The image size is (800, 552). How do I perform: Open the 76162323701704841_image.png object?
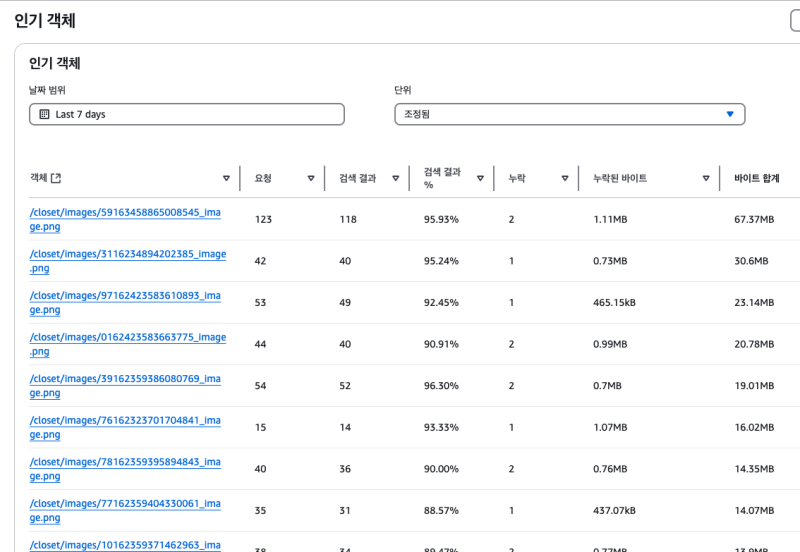(x=125, y=421)
